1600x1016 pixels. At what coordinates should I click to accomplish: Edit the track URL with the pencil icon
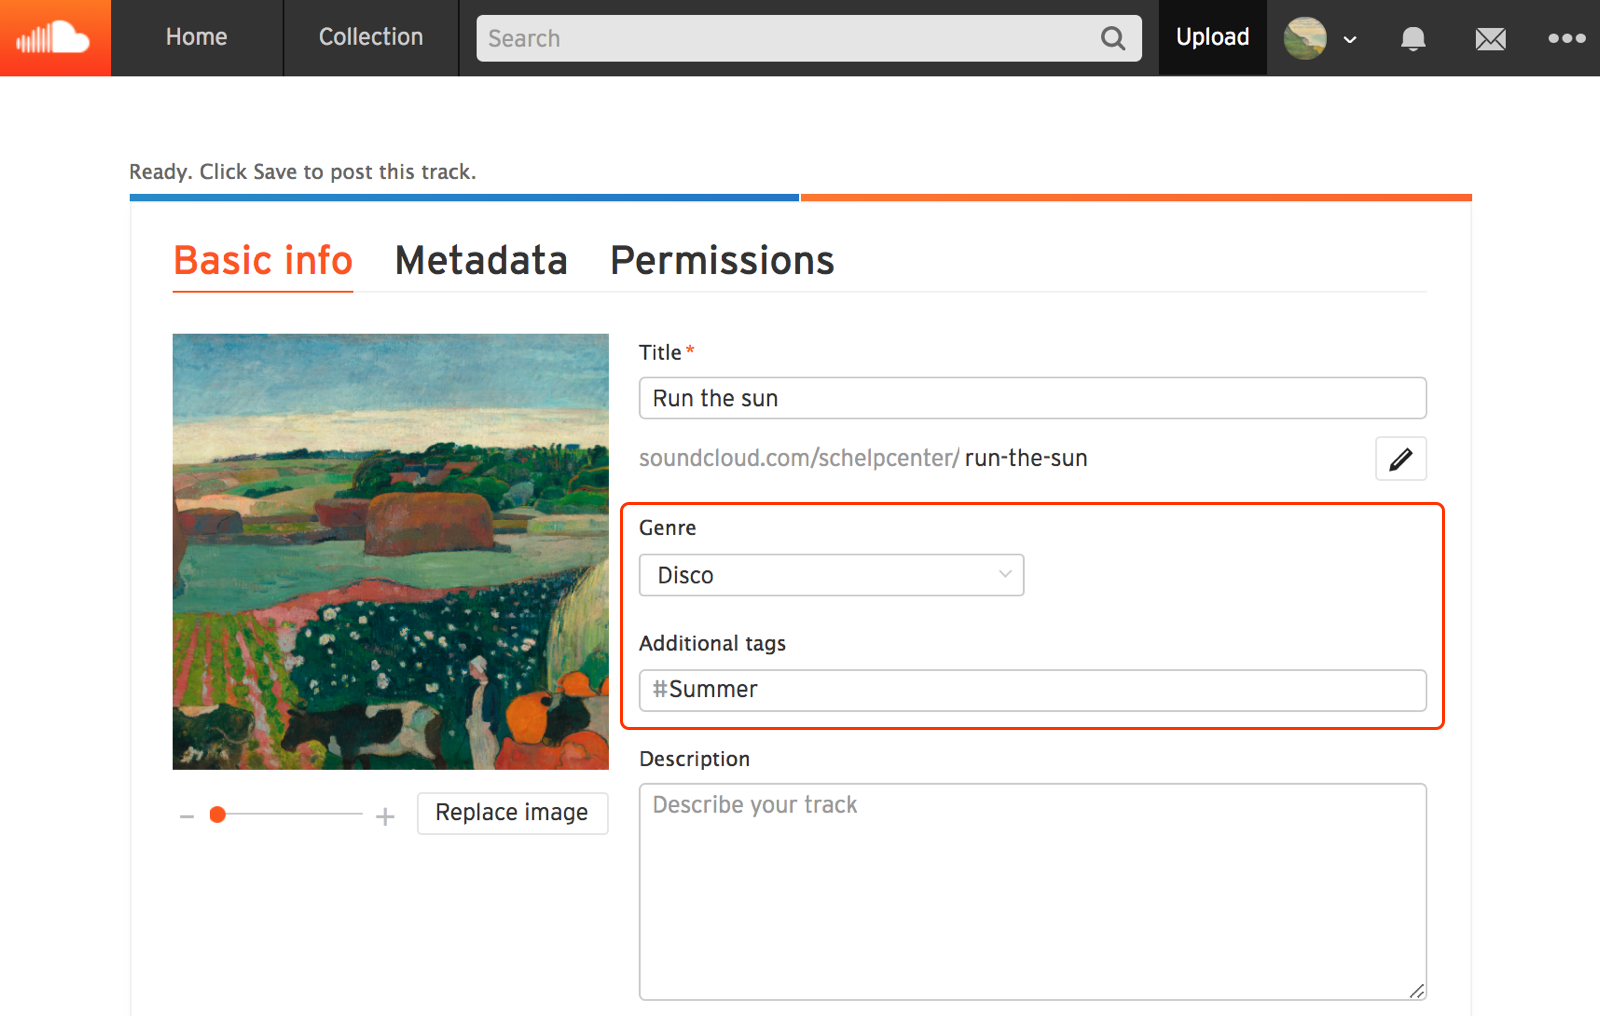coord(1400,458)
